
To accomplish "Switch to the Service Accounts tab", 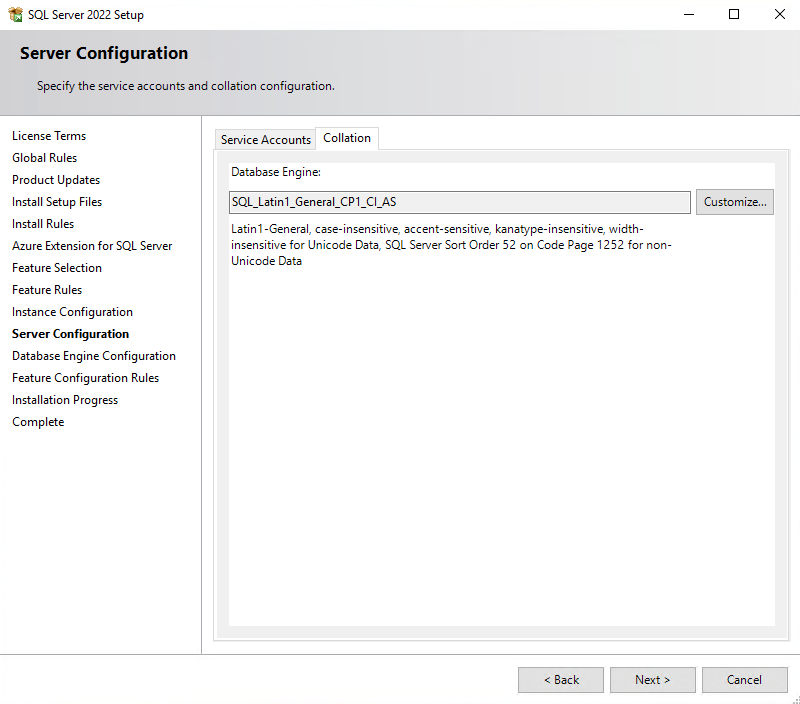I will (x=265, y=140).
